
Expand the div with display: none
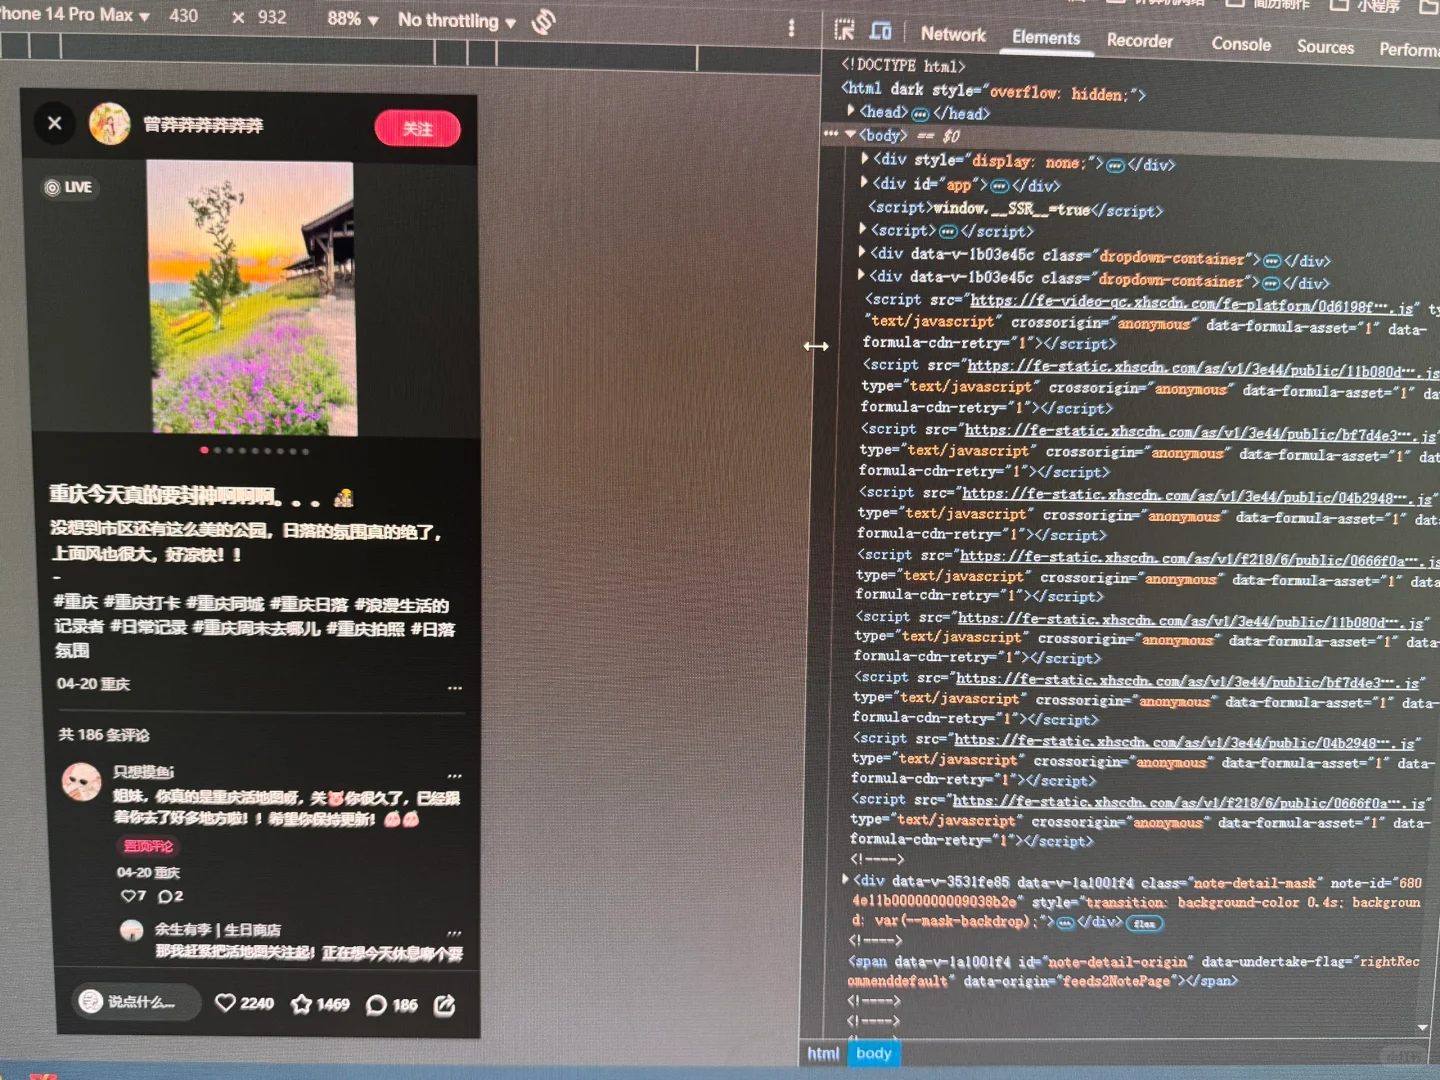tap(865, 158)
